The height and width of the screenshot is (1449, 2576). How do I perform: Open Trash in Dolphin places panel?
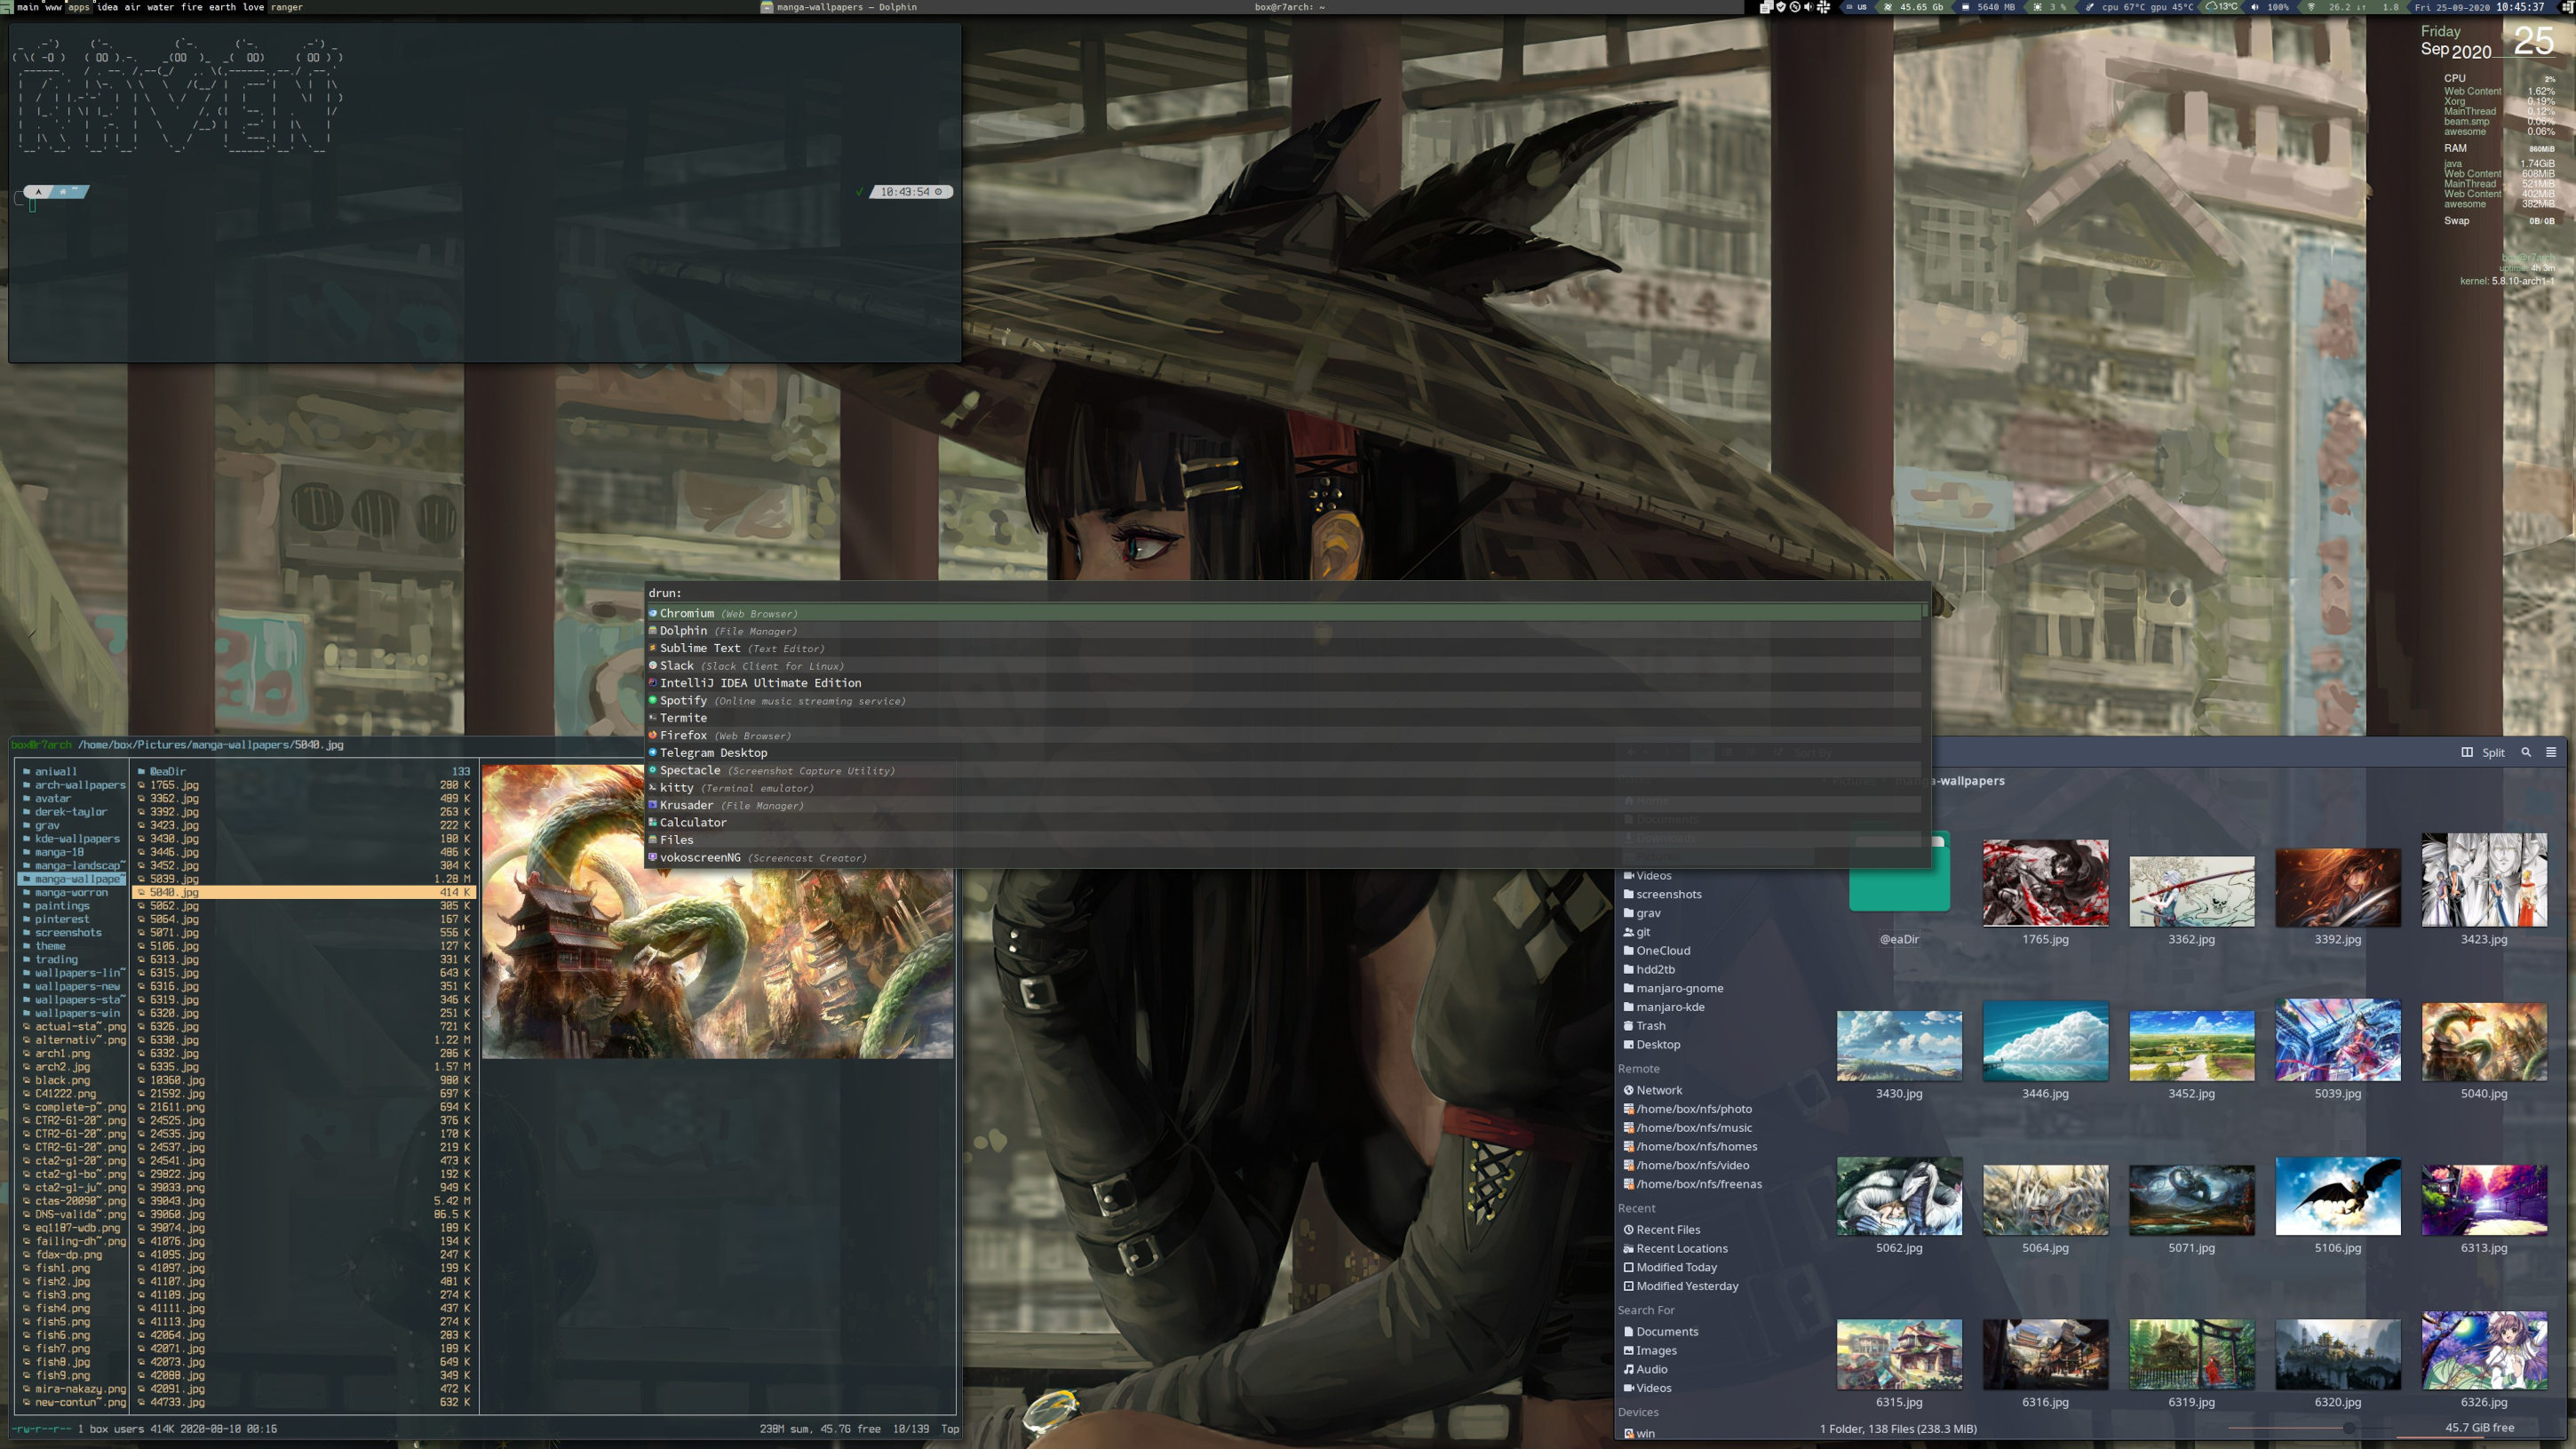tap(1650, 1026)
